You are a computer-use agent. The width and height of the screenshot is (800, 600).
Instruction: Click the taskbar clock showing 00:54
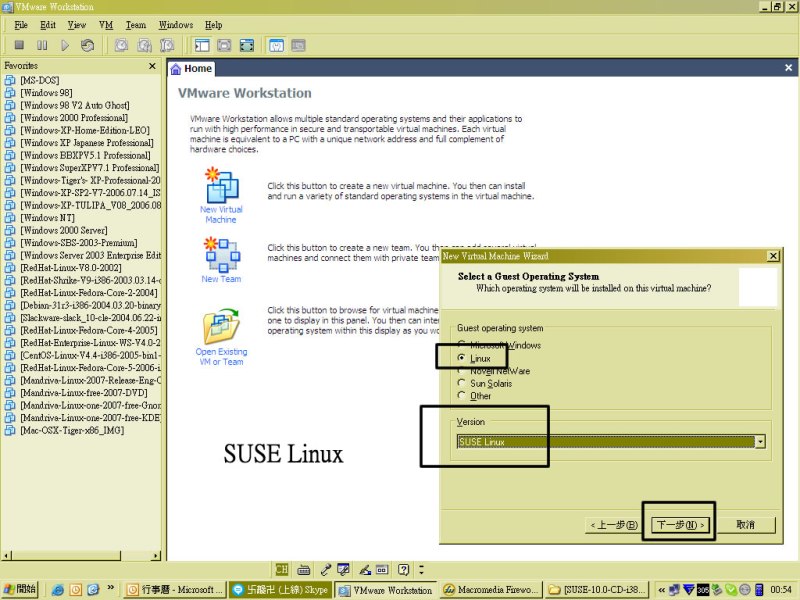point(782,590)
